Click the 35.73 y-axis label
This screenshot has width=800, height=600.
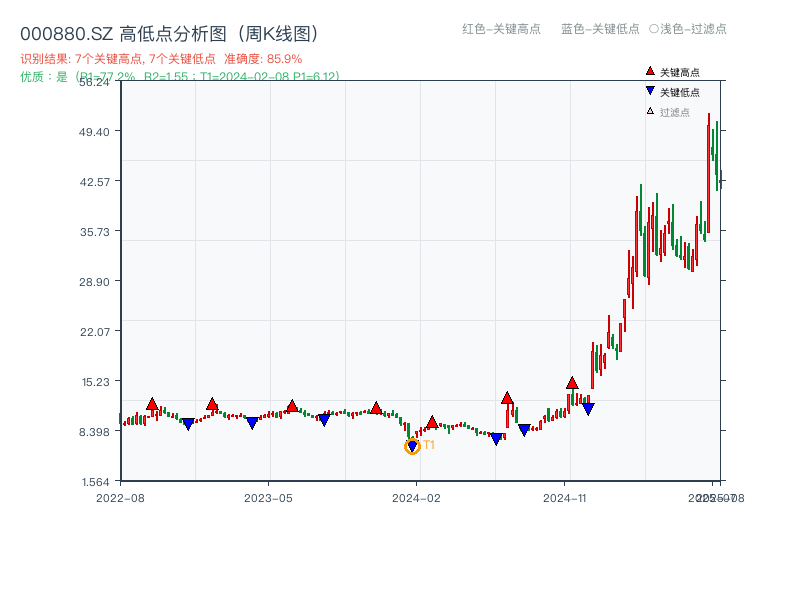(94, 232)
